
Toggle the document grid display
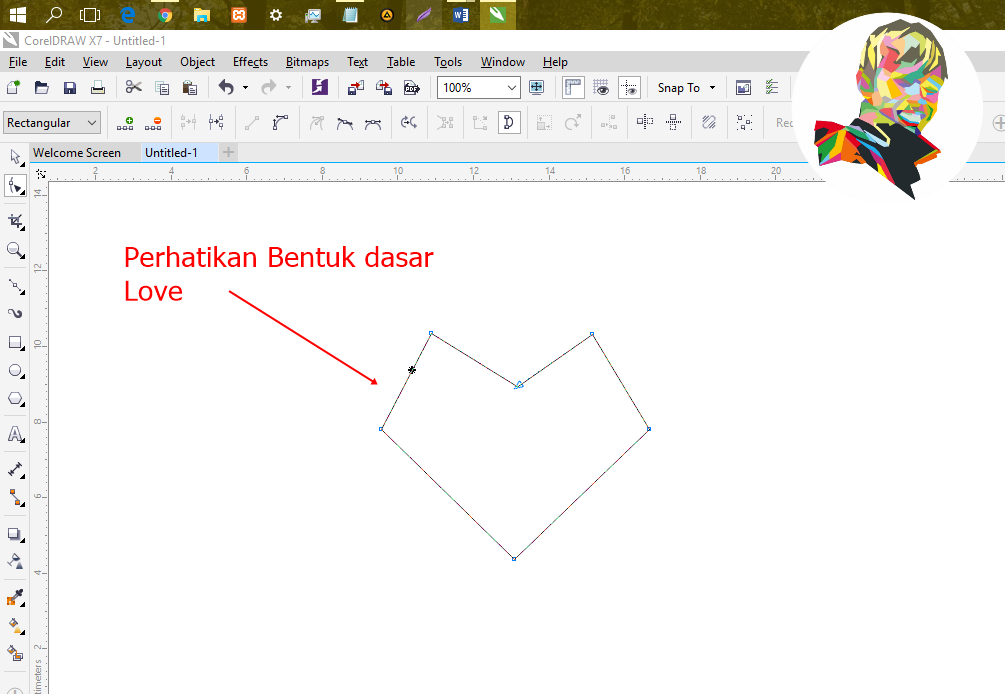600,87
